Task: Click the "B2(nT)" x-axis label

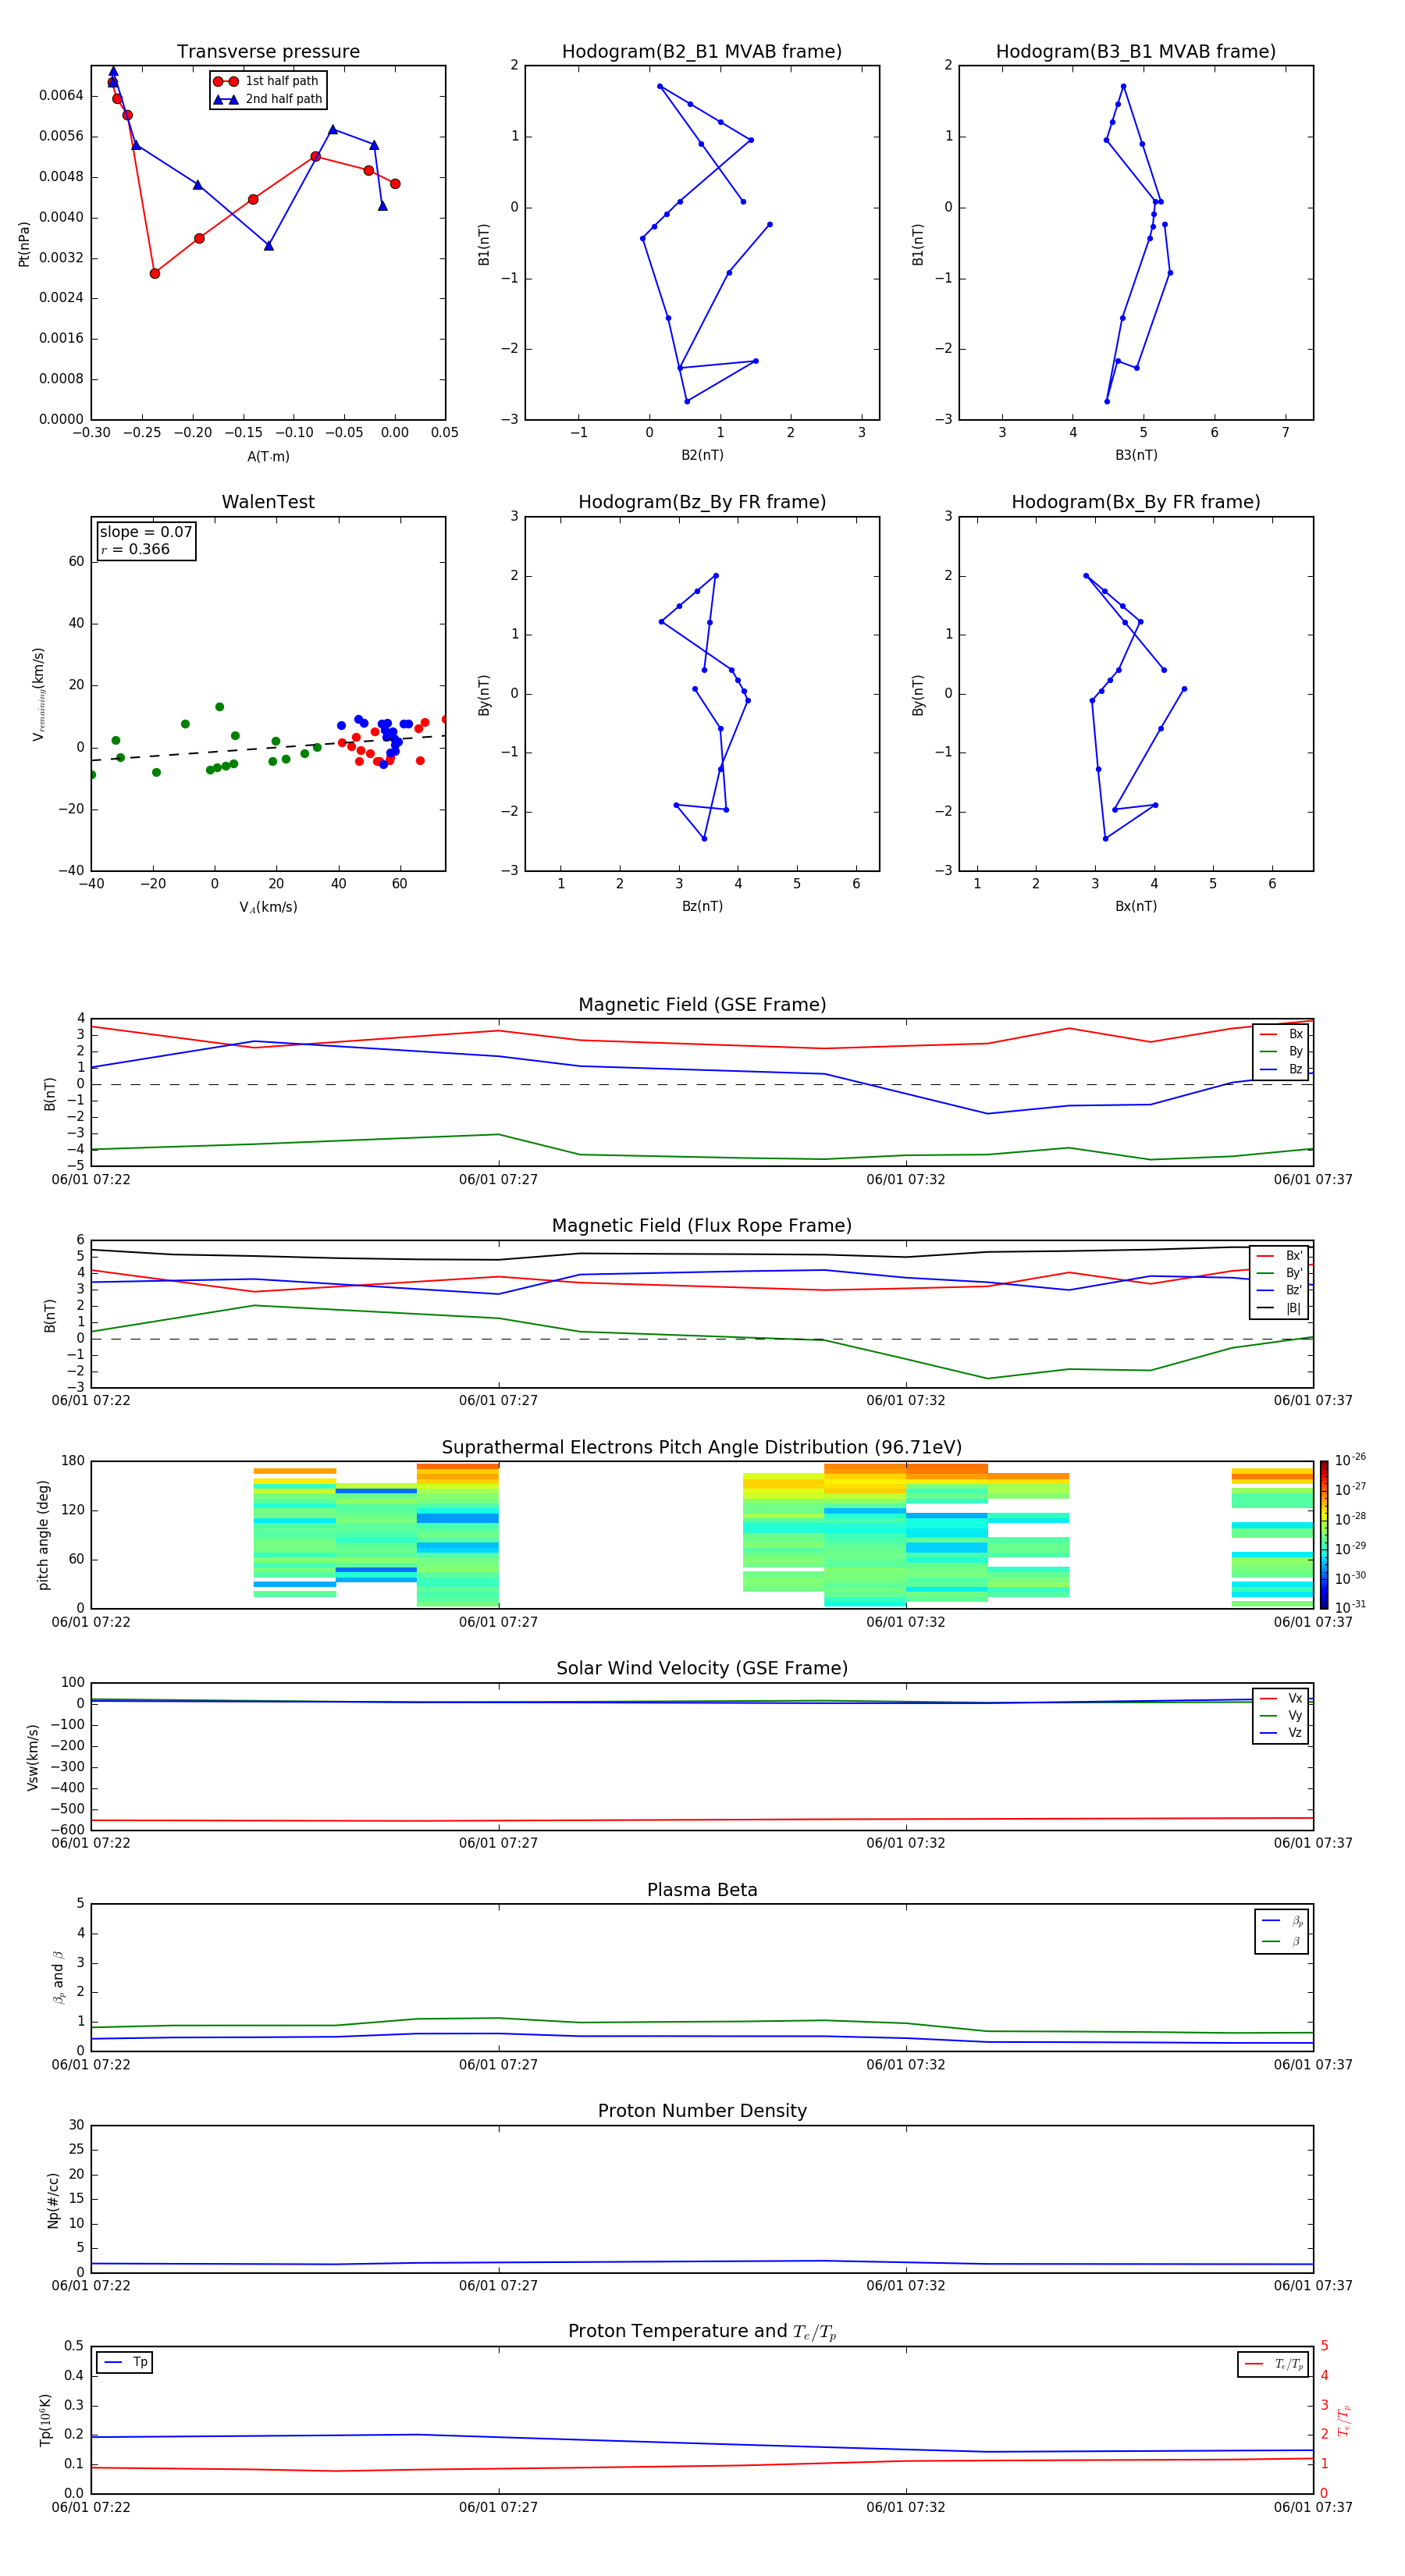Action: pyautogui.click(x=702, y=455)
